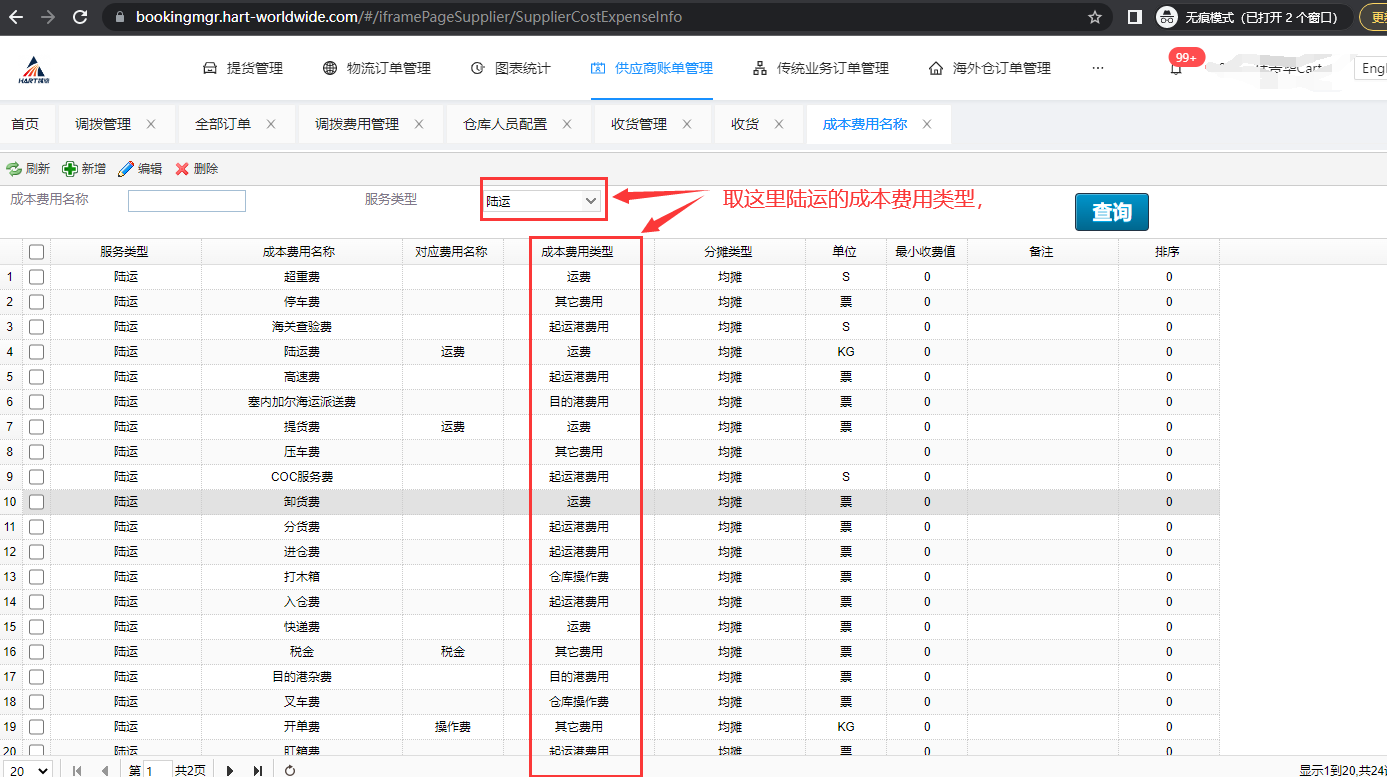Click the red 删除 delete icon
This screenshot has width=1387, height=777.
(182, 169)
